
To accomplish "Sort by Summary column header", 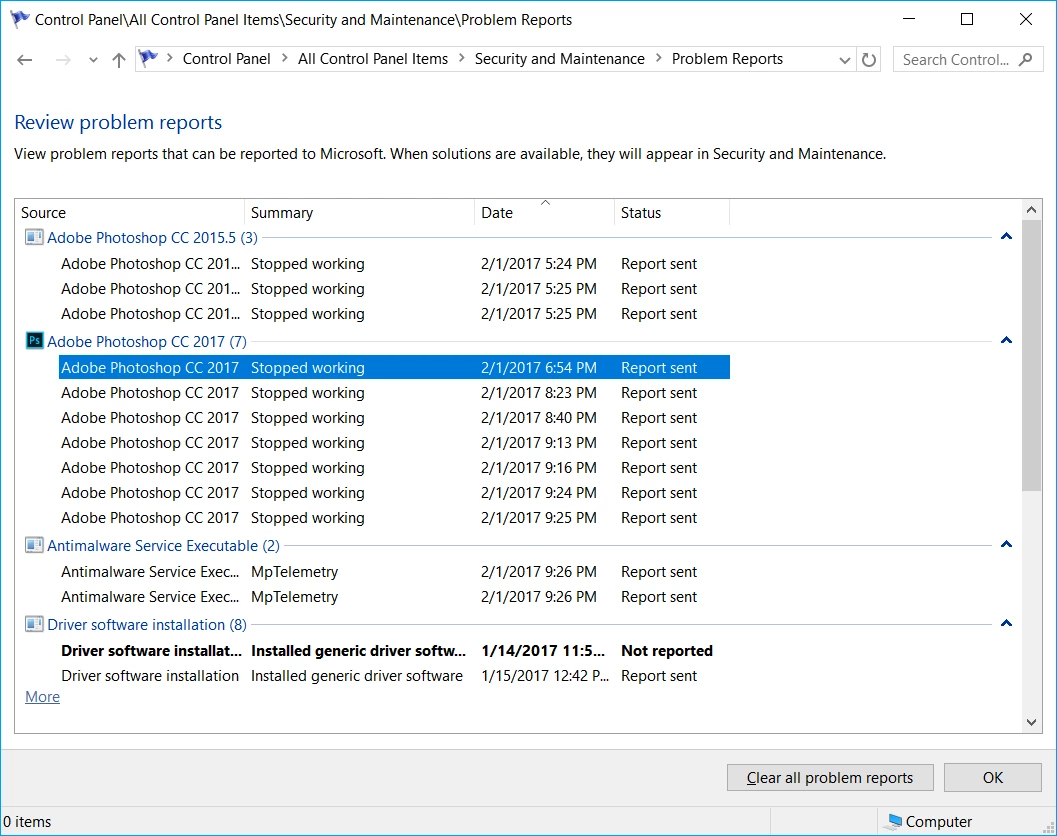I will click(x=359, y=213).
